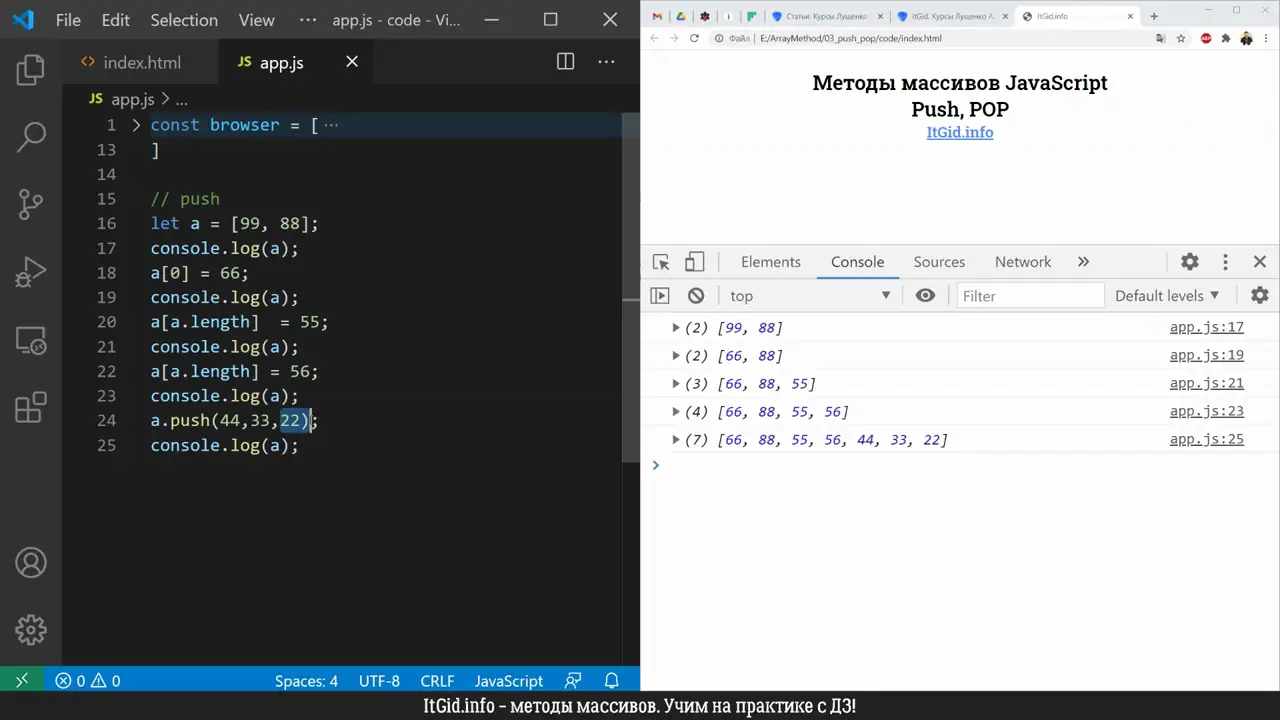Switch to the Elements tab in DevTools
The width and height of the screenshot is (1280, 720).
[x=770, y=261]
